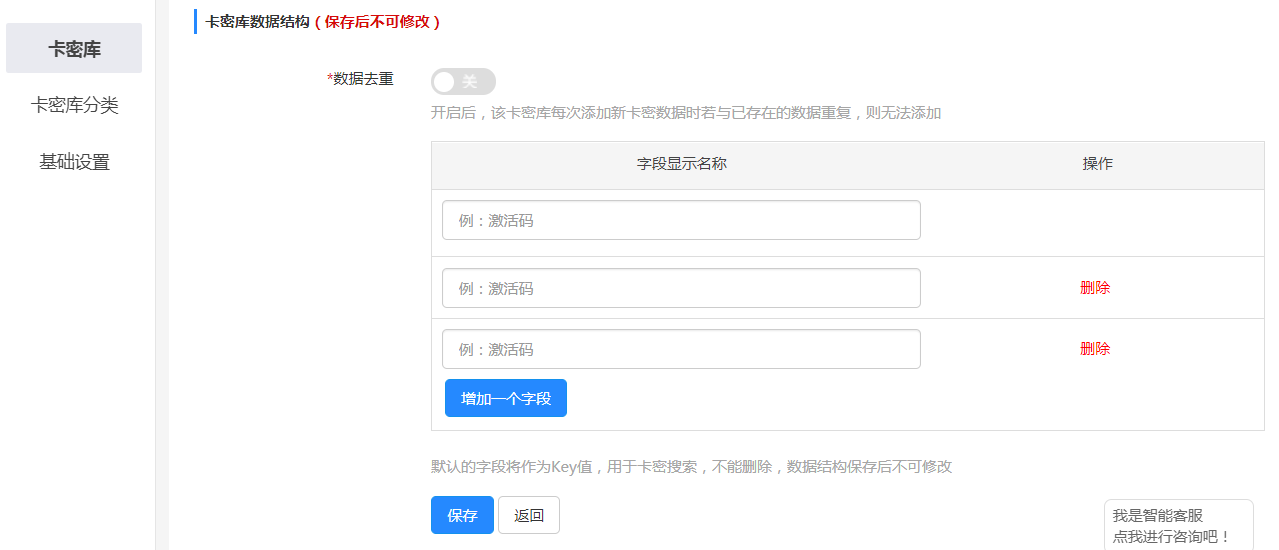Go to 基础设置 in the sidebar
Viewport: 1279px width, 550px height.
74,162
